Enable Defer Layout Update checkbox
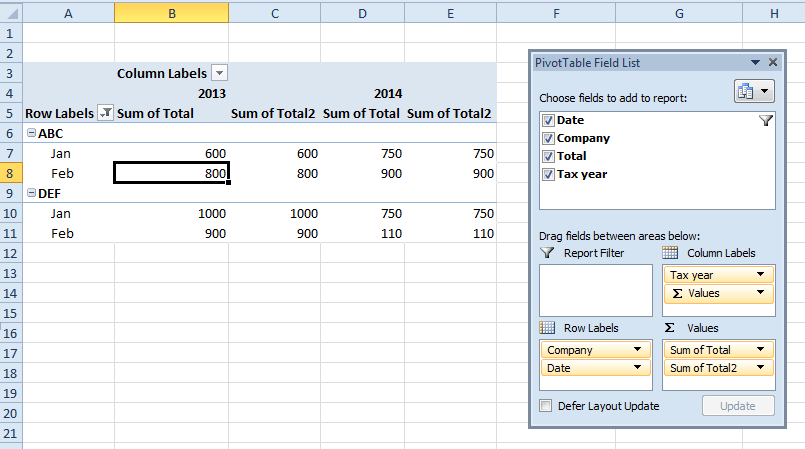Image resolution: width=805 pixels, height=449 pixels. pos(546,406)
